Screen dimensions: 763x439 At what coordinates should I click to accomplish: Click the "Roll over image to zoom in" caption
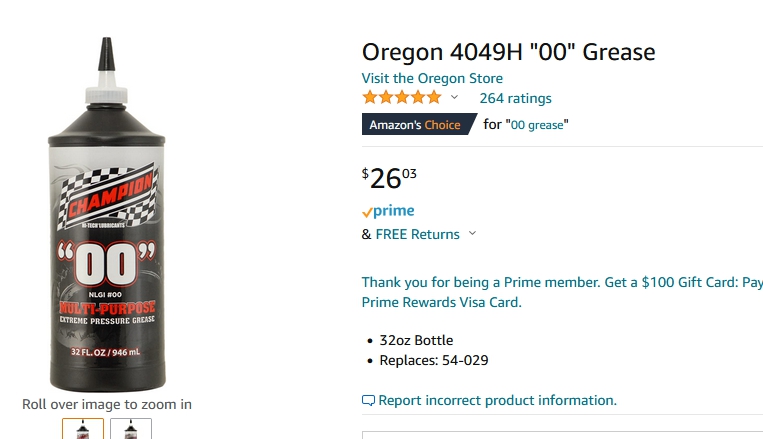[x=107, y=404]
